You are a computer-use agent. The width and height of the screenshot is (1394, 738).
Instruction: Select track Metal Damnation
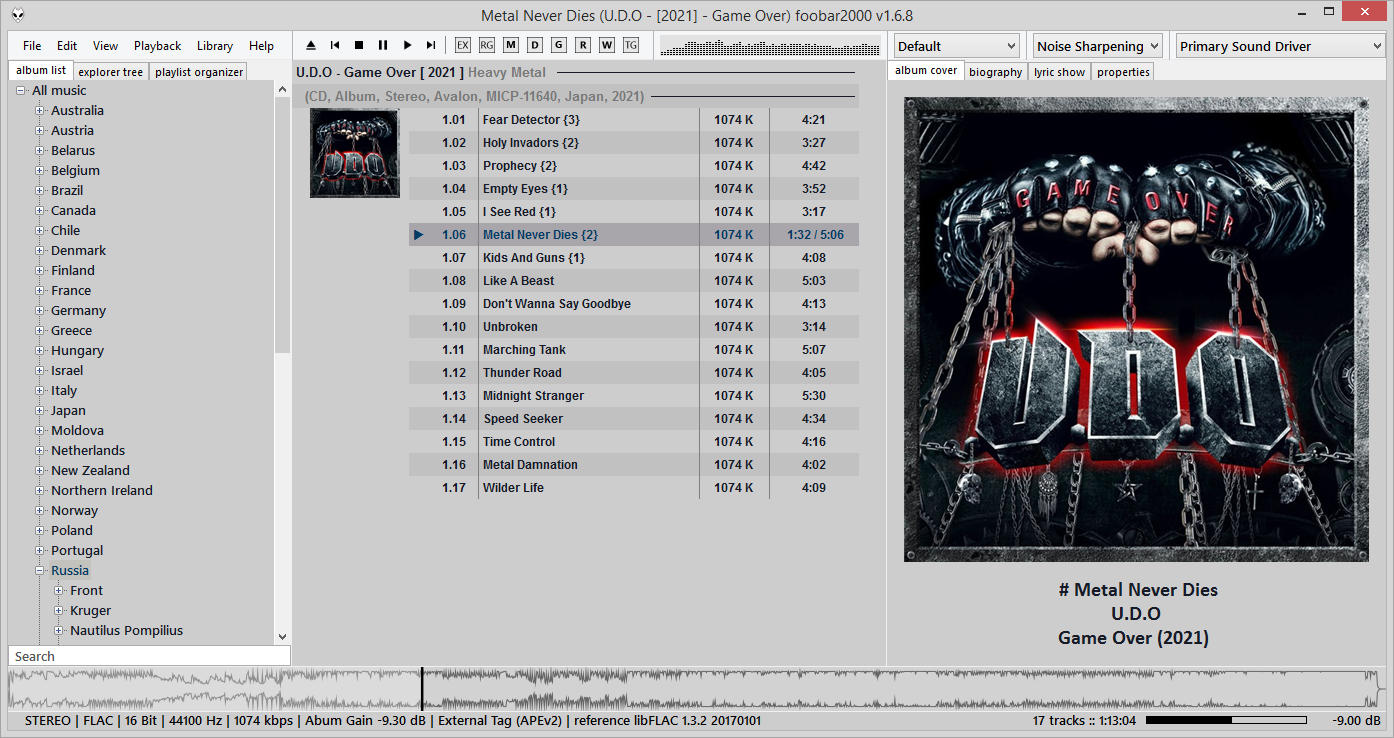[x=634, y=465]
